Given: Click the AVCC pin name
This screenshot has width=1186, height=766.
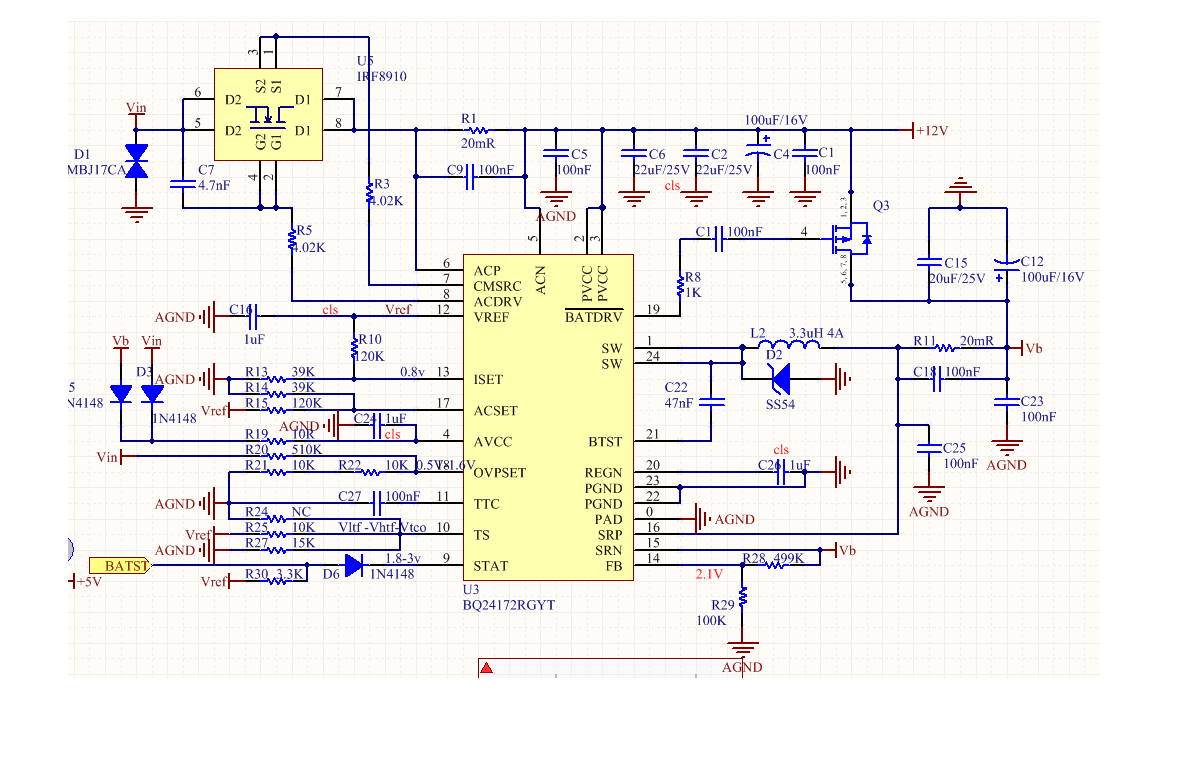Looking at the screenshot, I should [492, 442].
